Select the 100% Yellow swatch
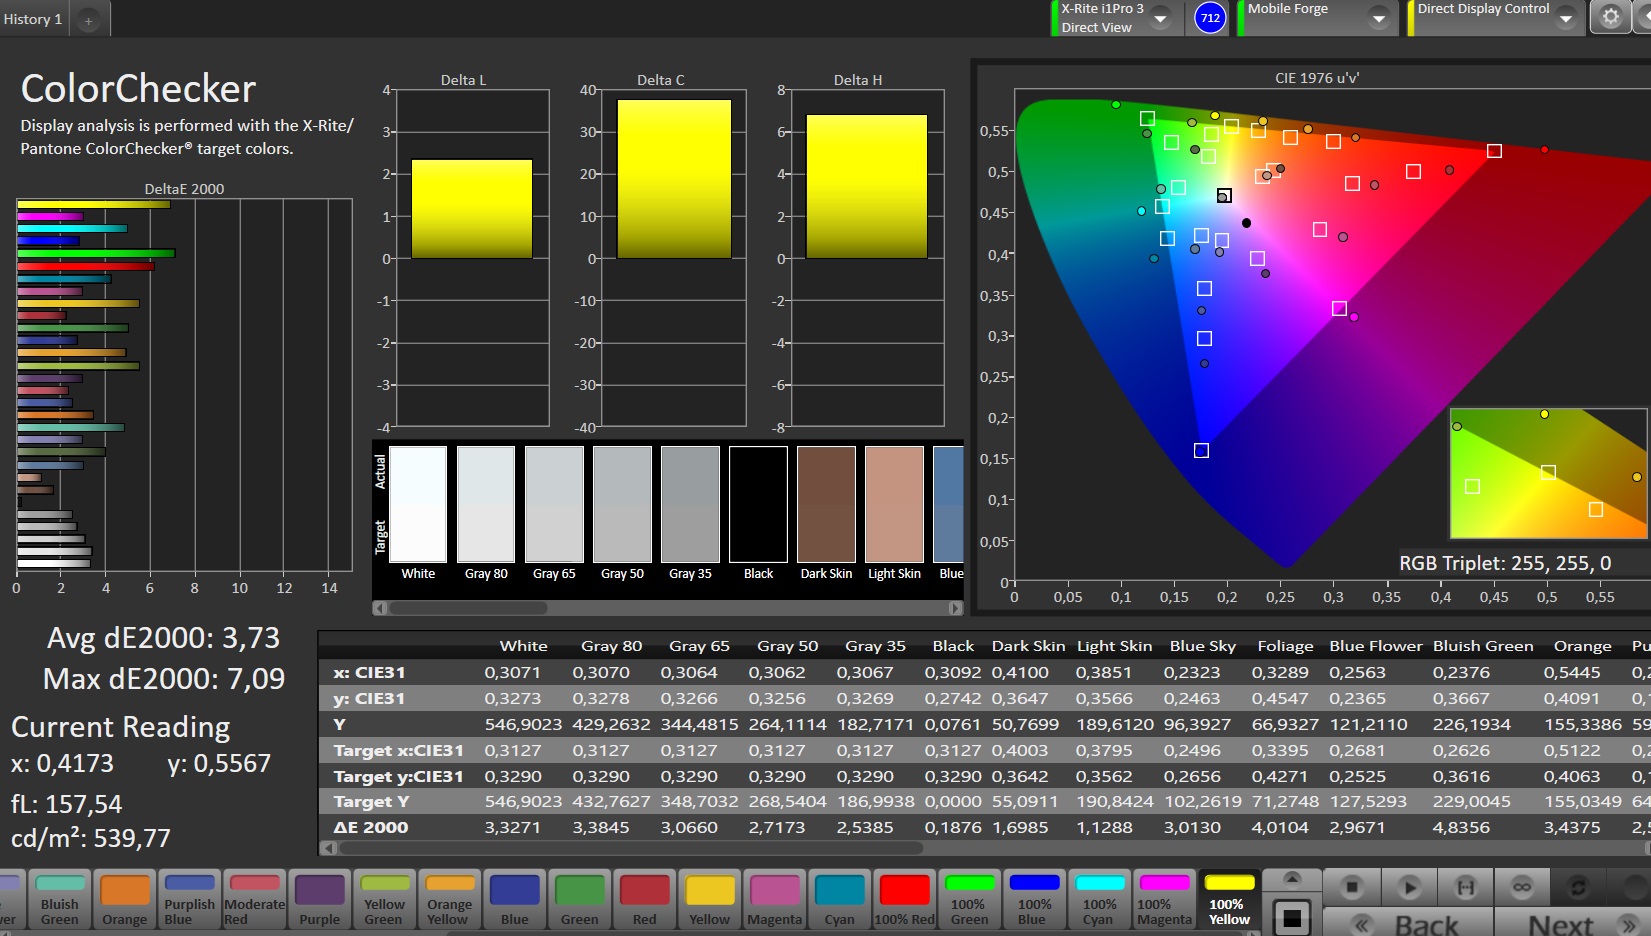Viewport: 1651px width, 936px height. click(1229, 899)
